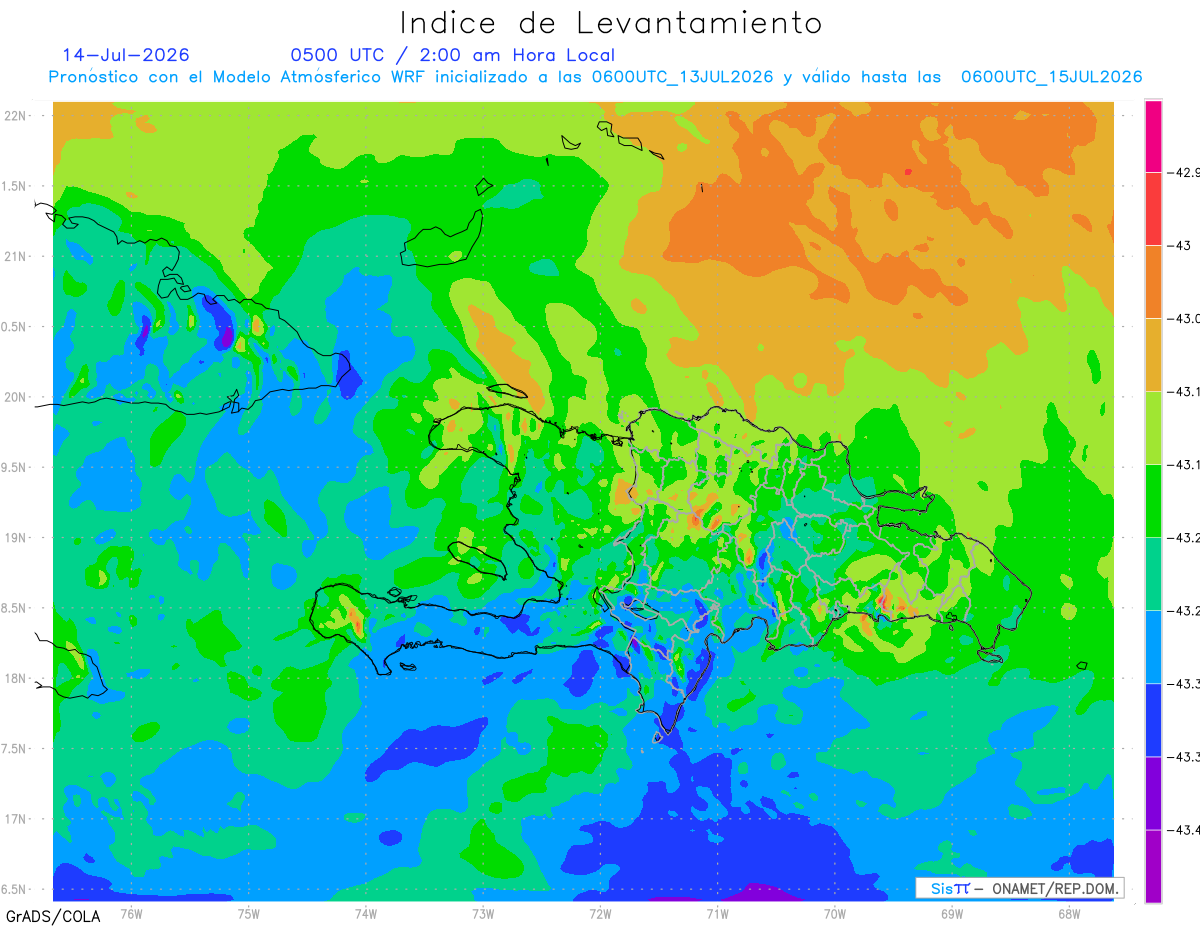Image resolution: width=1200 pixels, height=927 pixels.
Task: Click the '-42.9' color scale value
Action: tap(1186, 172)
